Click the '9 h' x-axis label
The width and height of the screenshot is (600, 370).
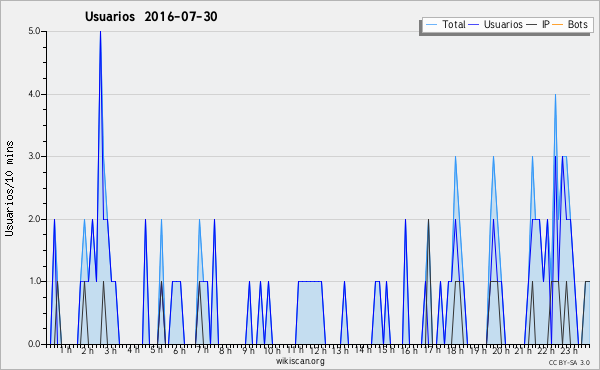pyautogui.click(x=248, y=350)
